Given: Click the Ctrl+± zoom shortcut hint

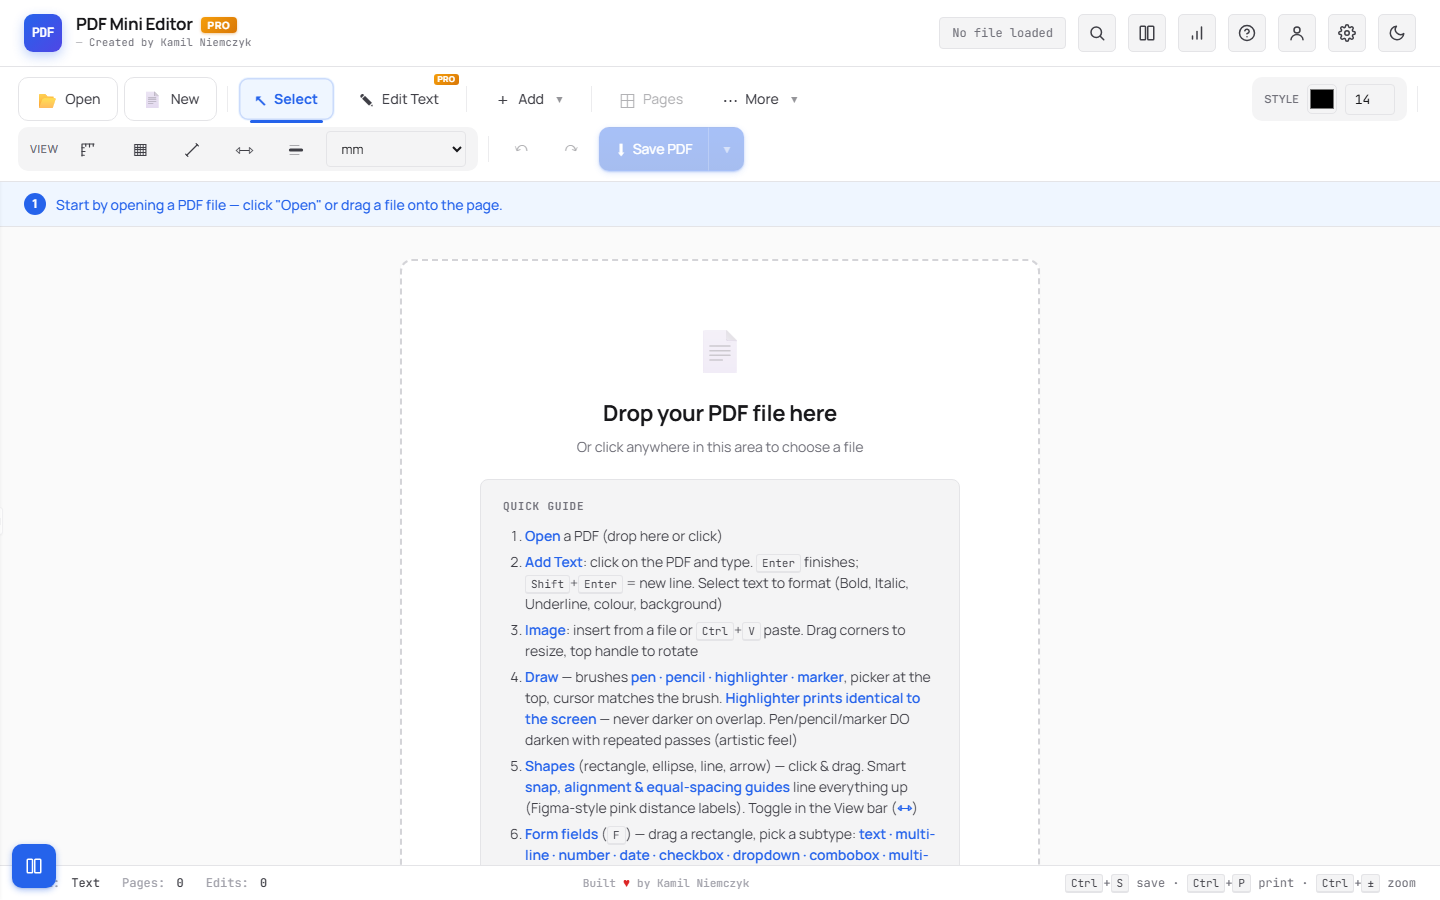Looking at the screenshot, I should pyautogui.click(x=1366, y=883).
